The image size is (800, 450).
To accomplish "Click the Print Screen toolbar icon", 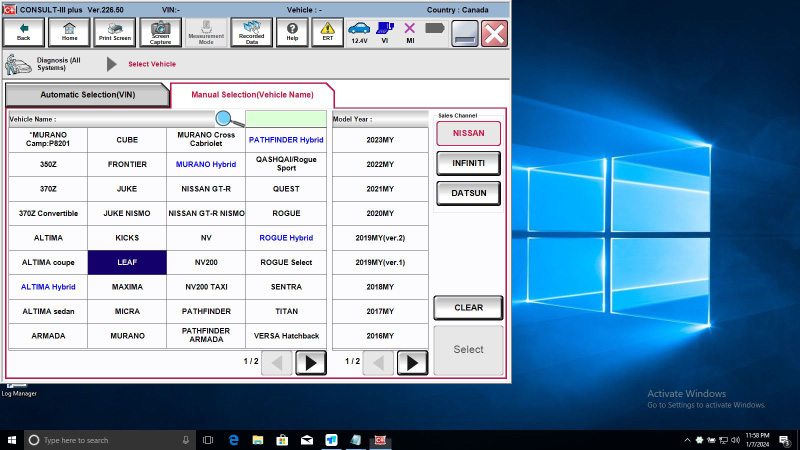I will click(x=115, y=33).
